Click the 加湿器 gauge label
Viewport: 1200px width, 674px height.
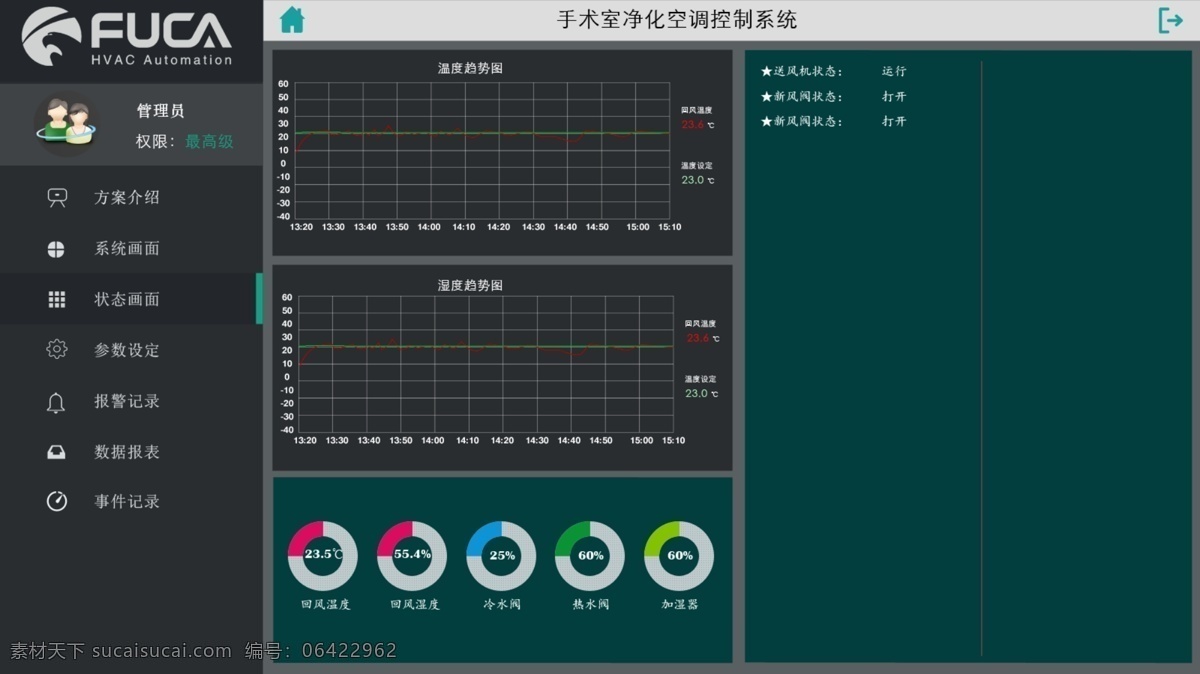[679, 605]
